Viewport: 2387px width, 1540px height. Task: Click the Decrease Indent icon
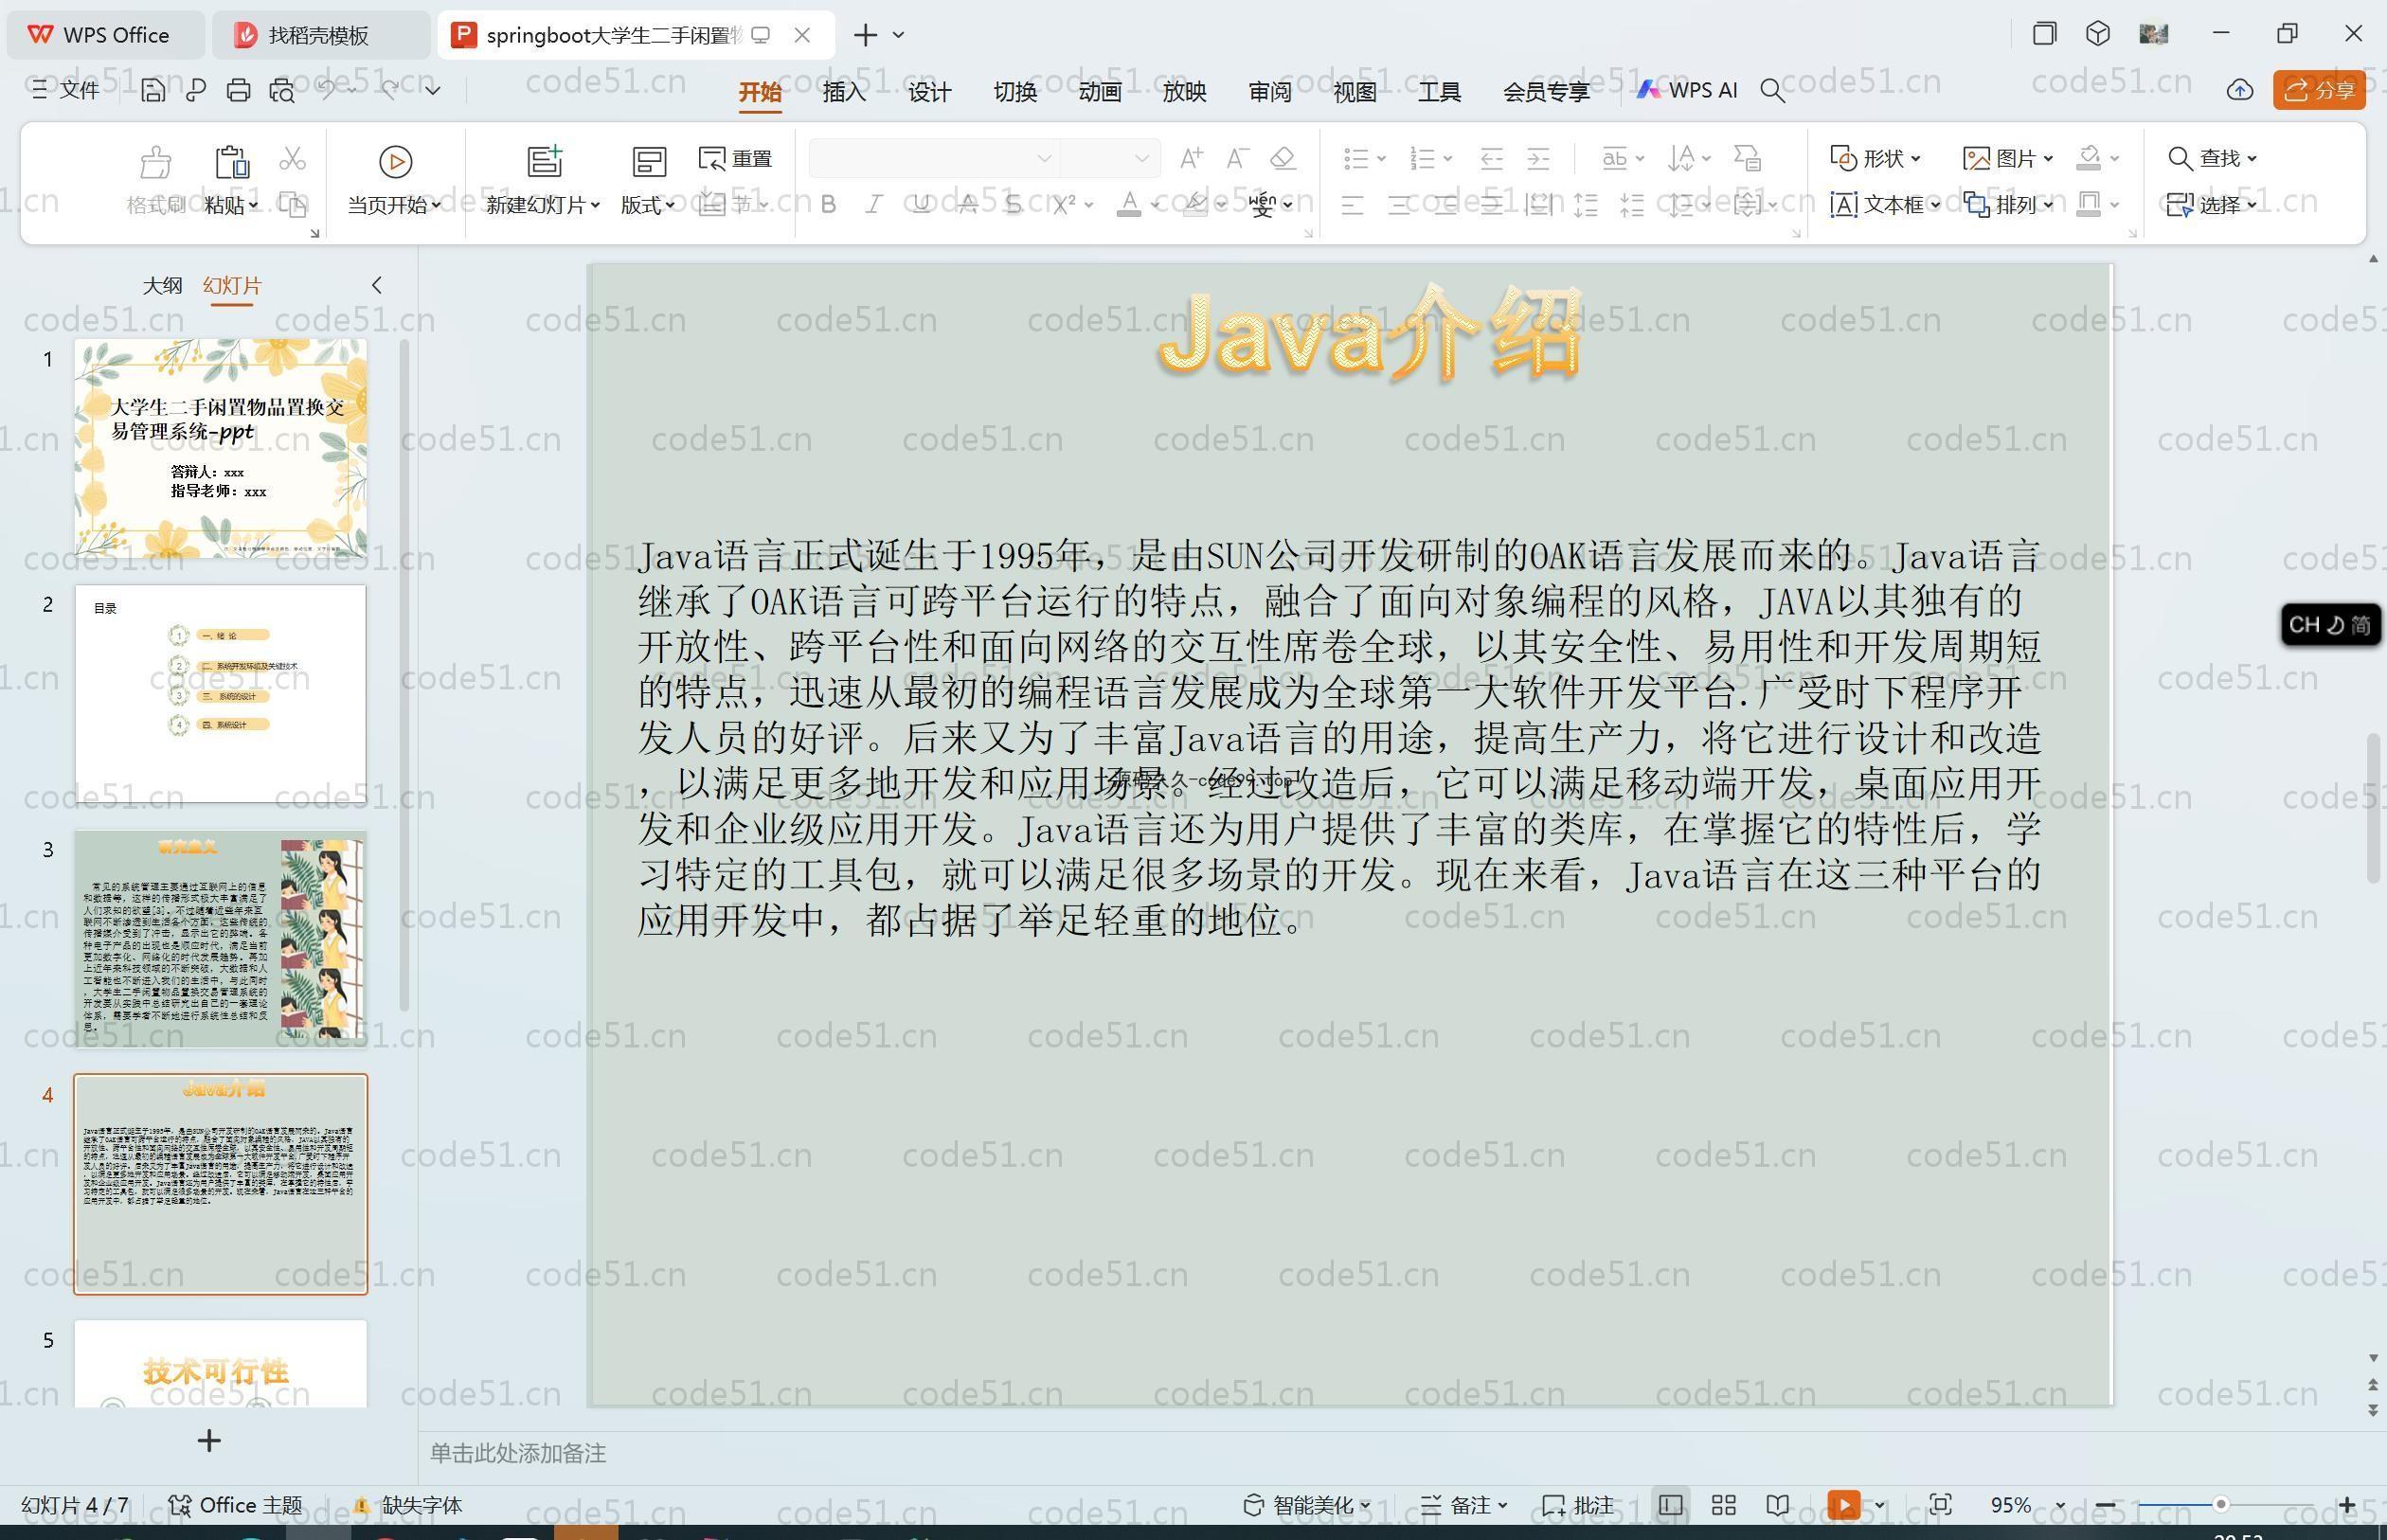[1491, 158]
